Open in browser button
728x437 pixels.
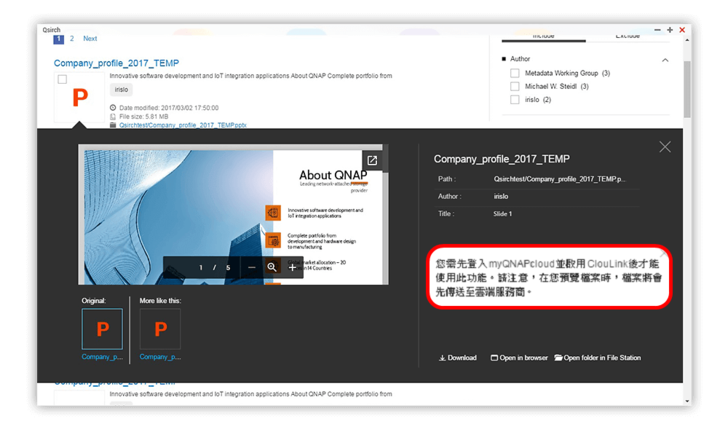(519, 358)
